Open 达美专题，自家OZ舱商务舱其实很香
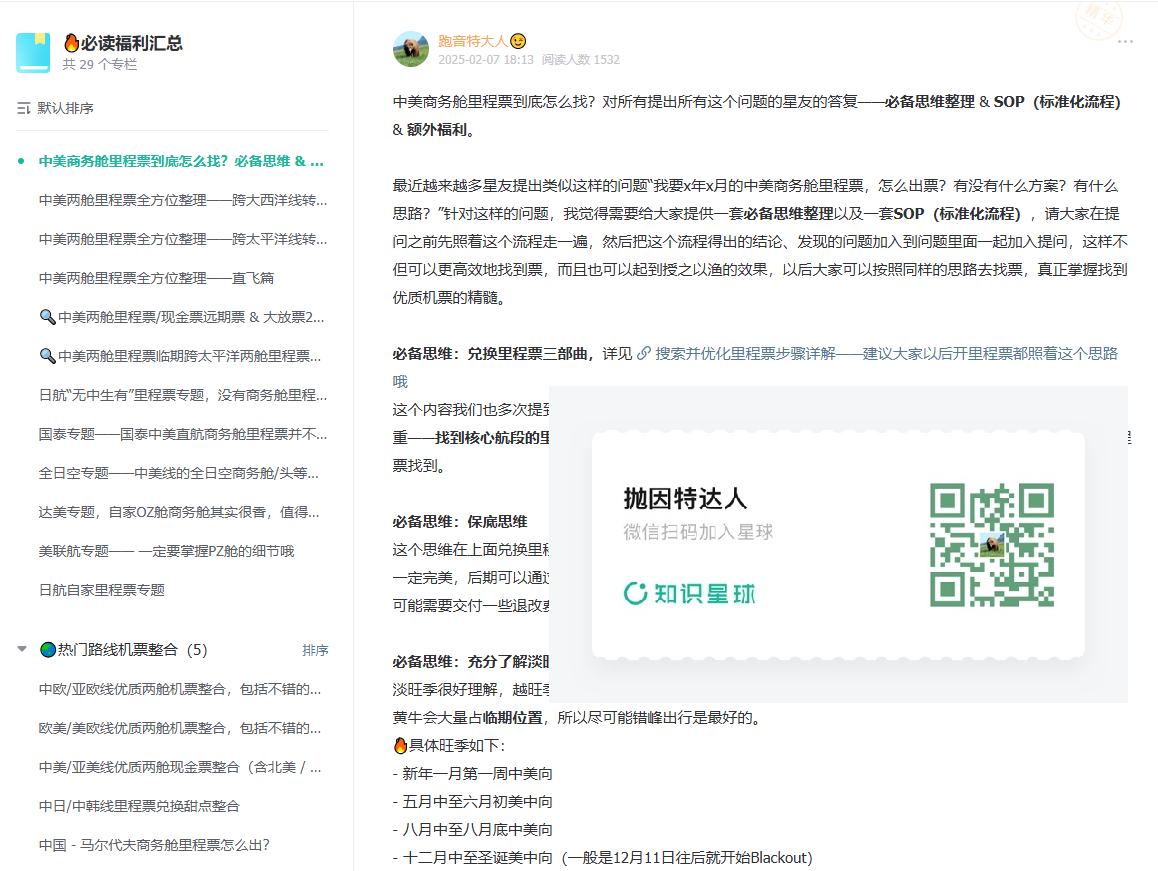The height and width of the screenshot is (871, 1158). [x=179, y=512]
